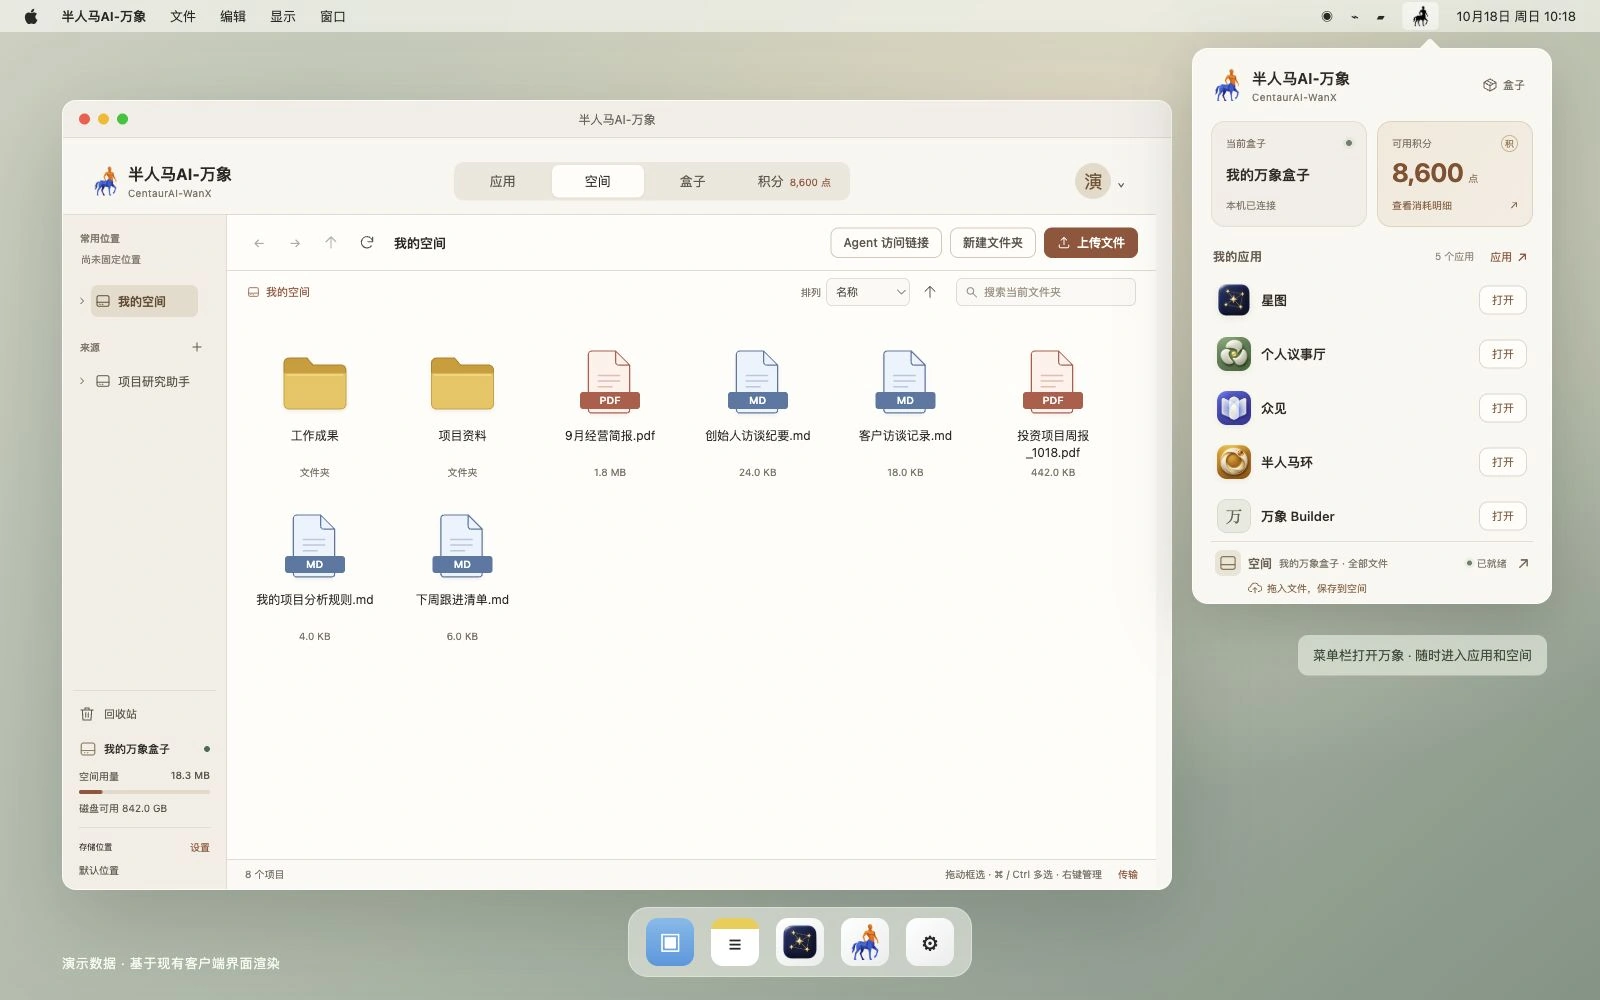Toggle sort direction arrow next to 名称
Screen dimensions: 1600x1000
click(930, 292)
